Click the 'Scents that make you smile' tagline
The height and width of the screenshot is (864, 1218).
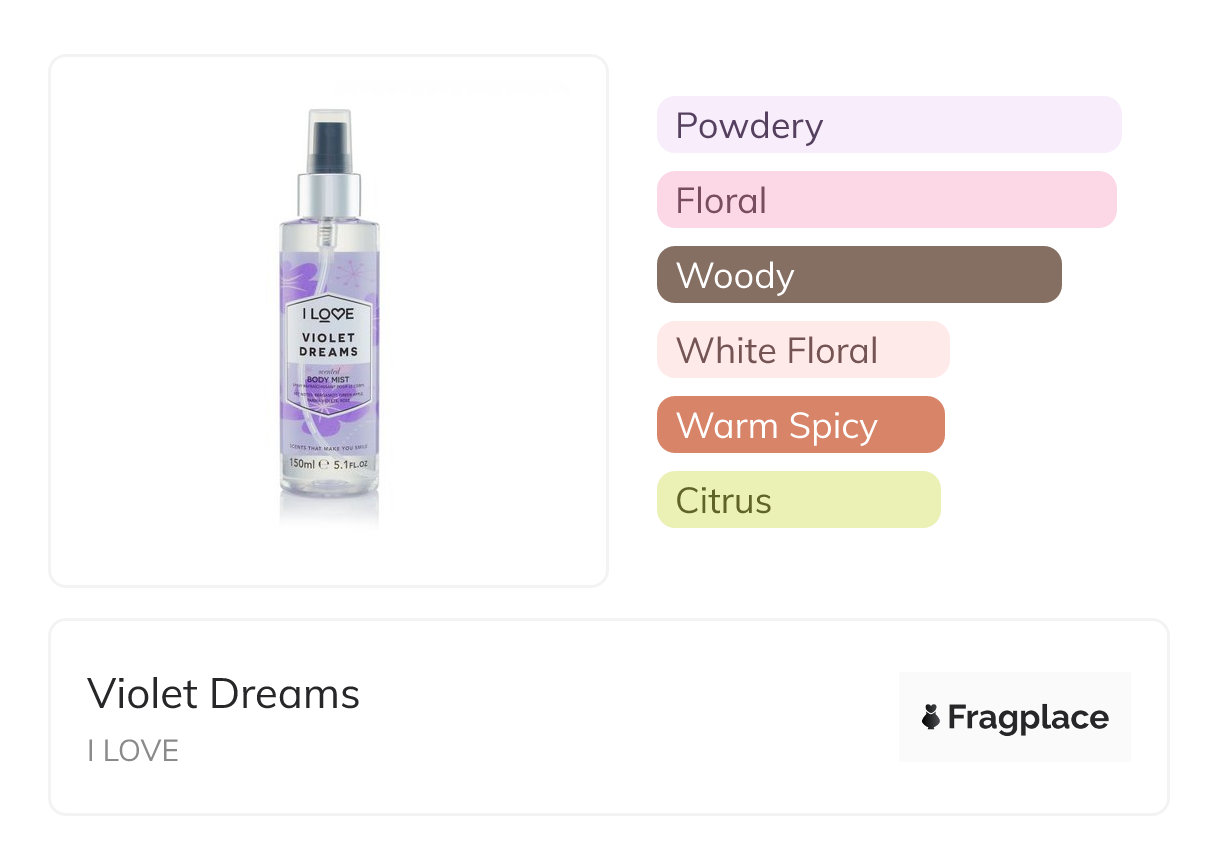328,445
